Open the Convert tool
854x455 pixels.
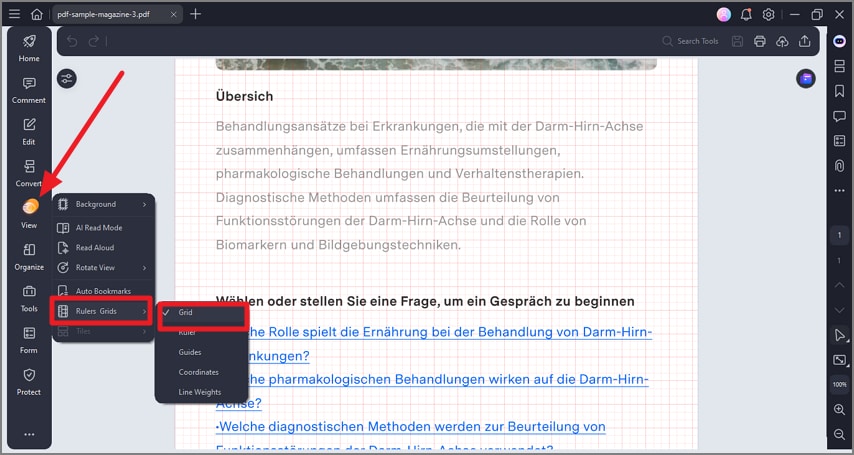pyautogui.click(x=29, y=173)
